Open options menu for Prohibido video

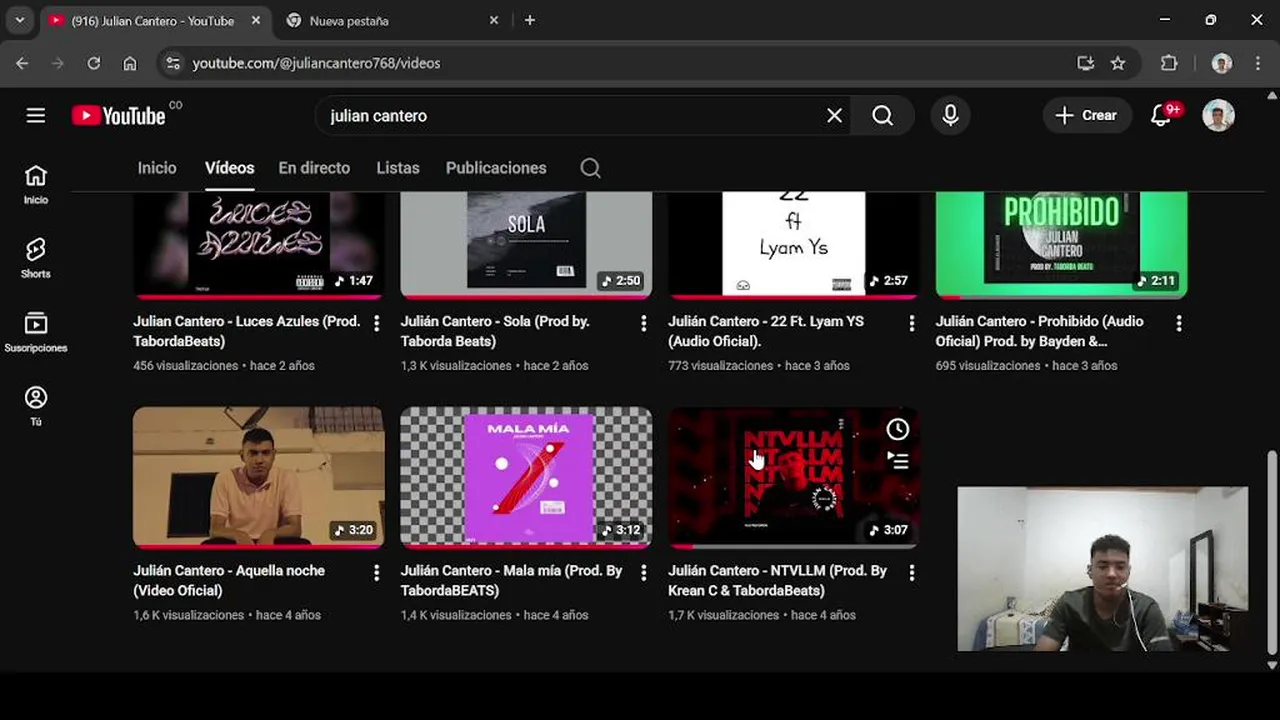pyautogui.click(x=1179, y=323)
